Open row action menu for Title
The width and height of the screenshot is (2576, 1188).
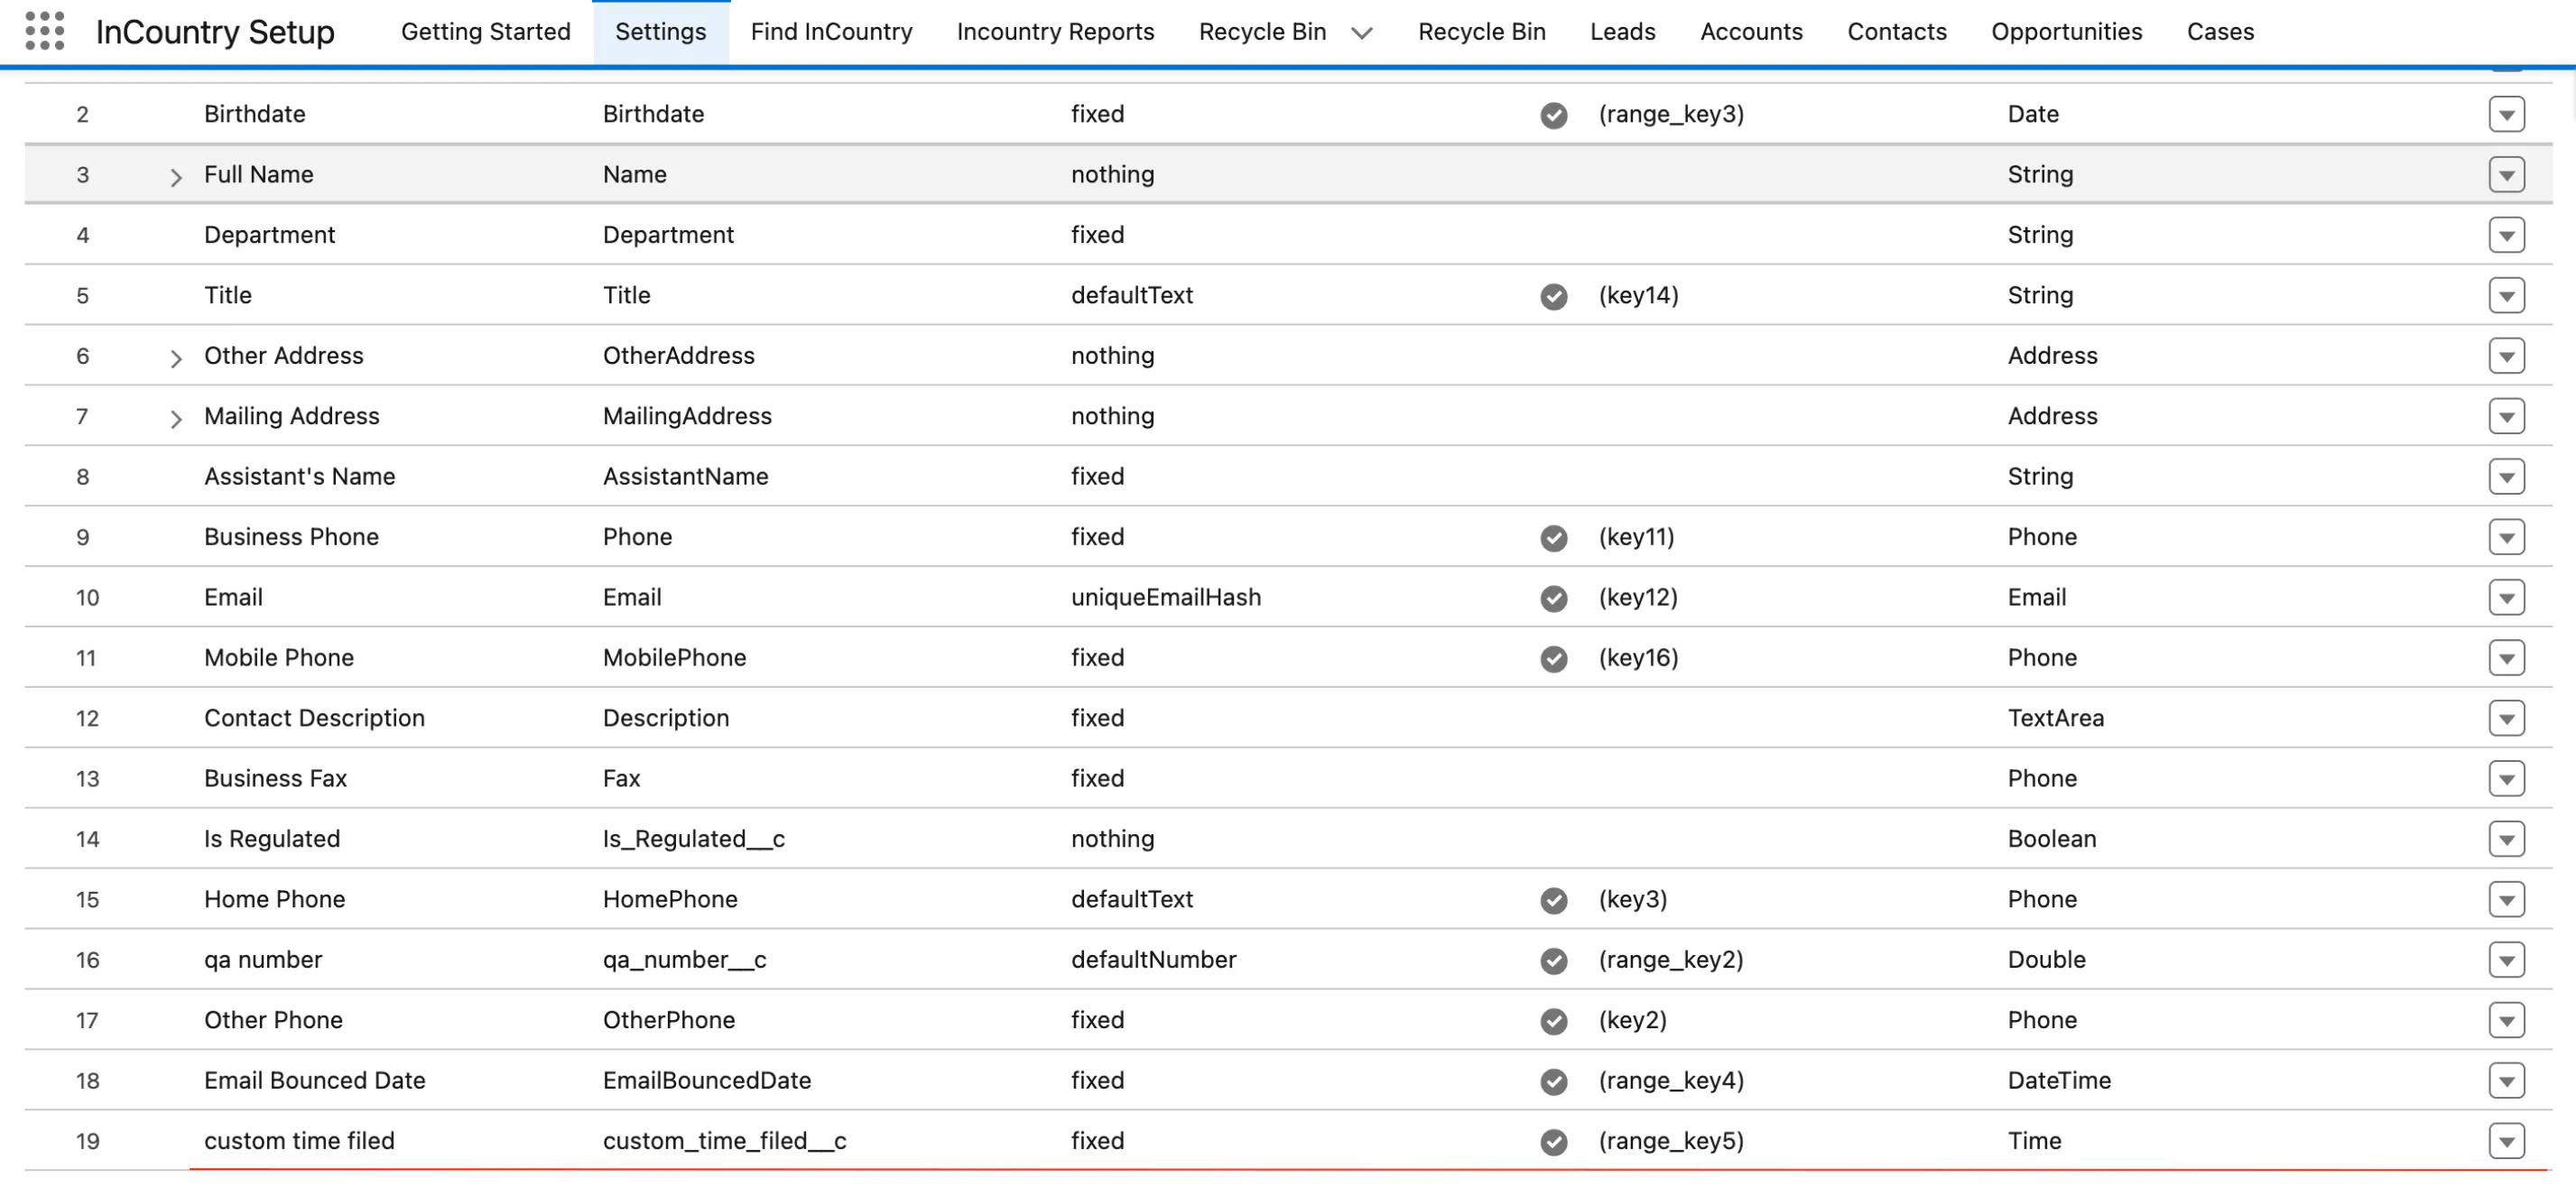coord(2505,295)
